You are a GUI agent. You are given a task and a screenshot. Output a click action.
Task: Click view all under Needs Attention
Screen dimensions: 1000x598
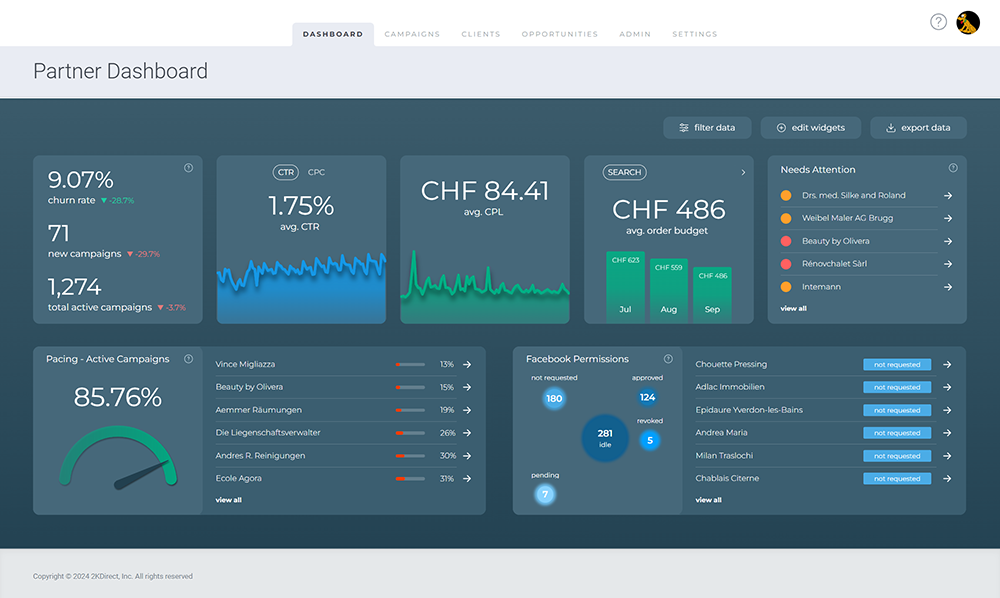[793, 308]
